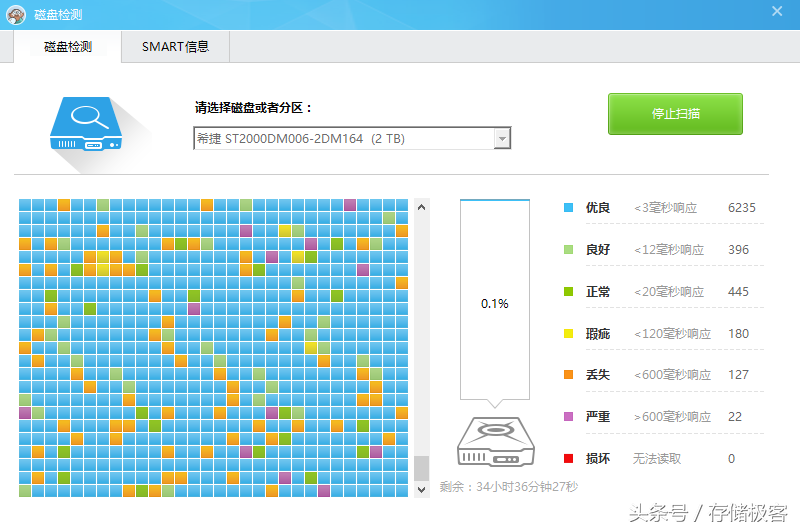The image size is (800, 530).
Task: Click the sector map scroll up arrow
Action: [421, 207]
